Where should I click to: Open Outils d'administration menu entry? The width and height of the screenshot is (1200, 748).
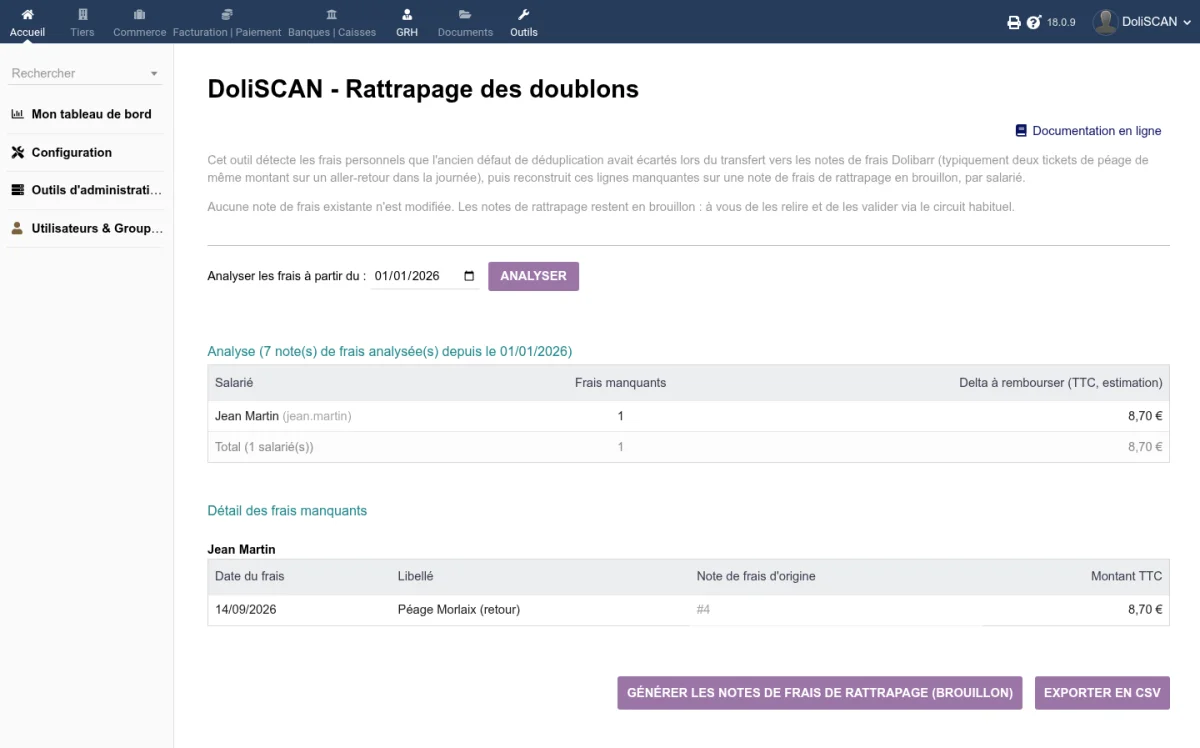(96, 190)
